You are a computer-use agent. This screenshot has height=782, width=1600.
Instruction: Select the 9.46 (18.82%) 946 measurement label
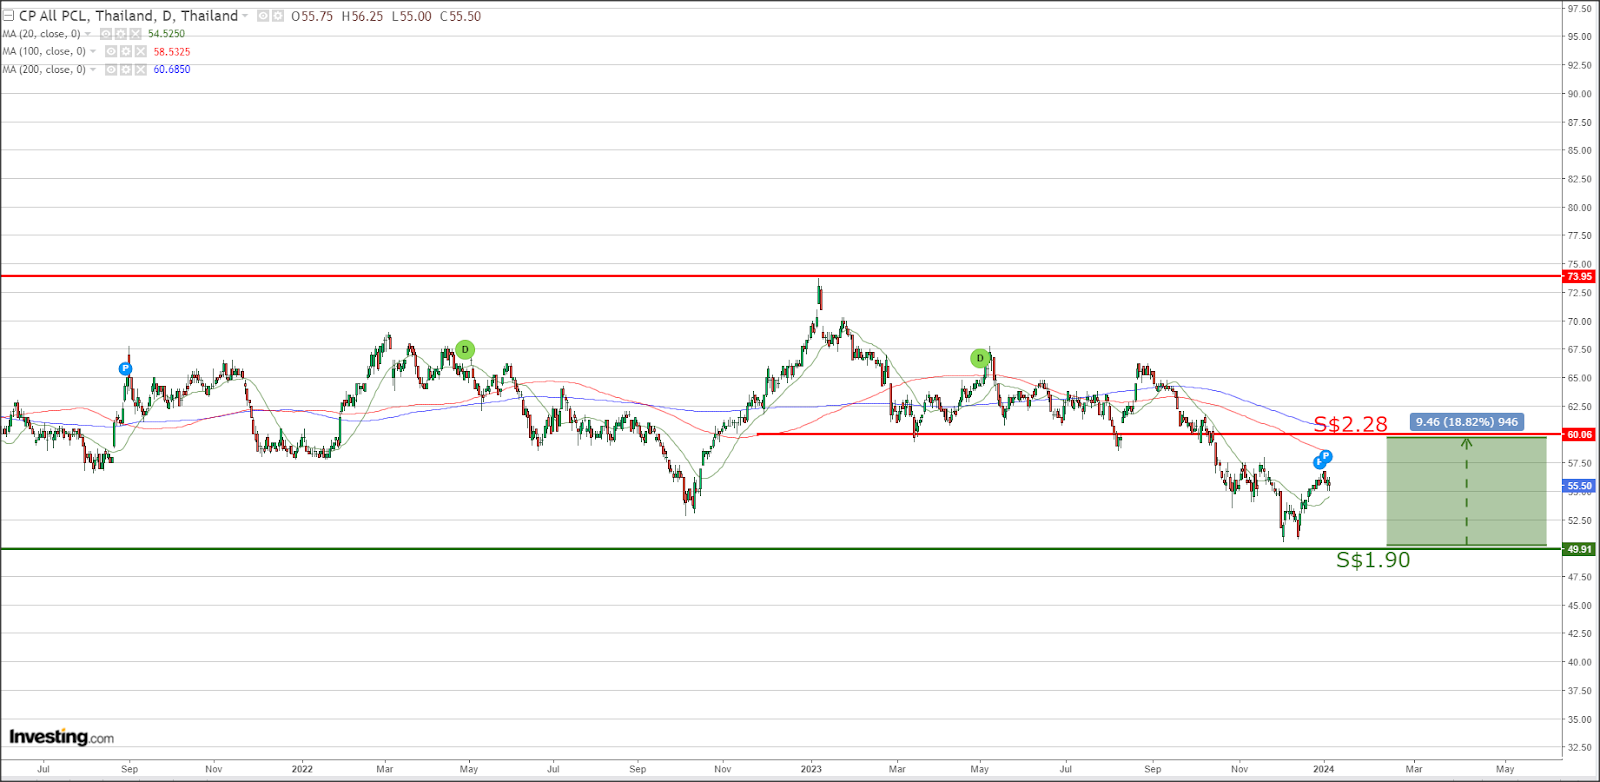click(1466, 422)
